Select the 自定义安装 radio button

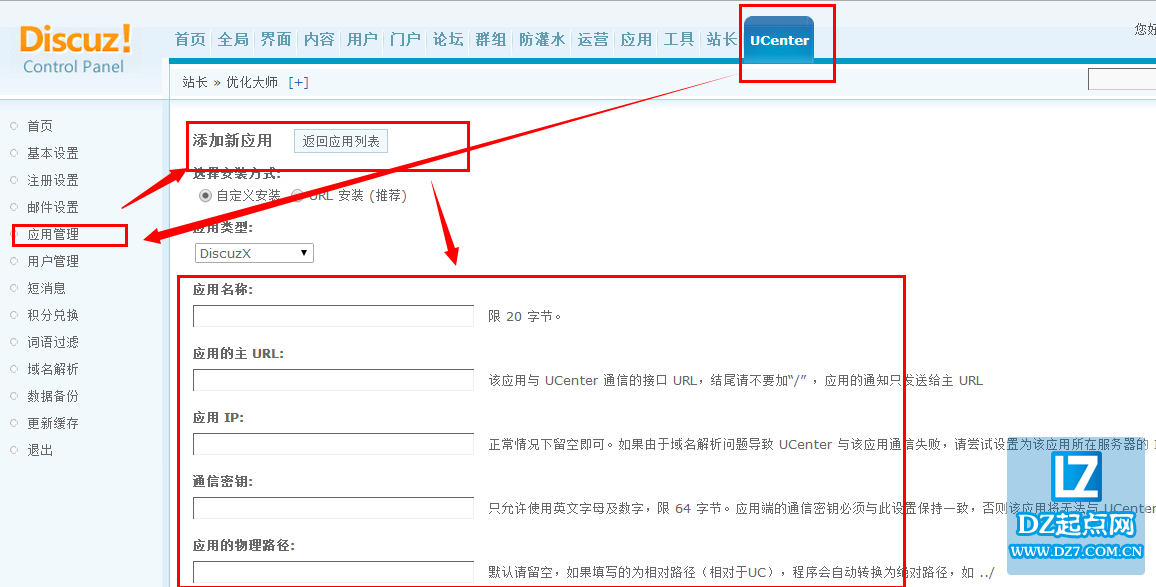pyautogui.click(x=205, y=196)
